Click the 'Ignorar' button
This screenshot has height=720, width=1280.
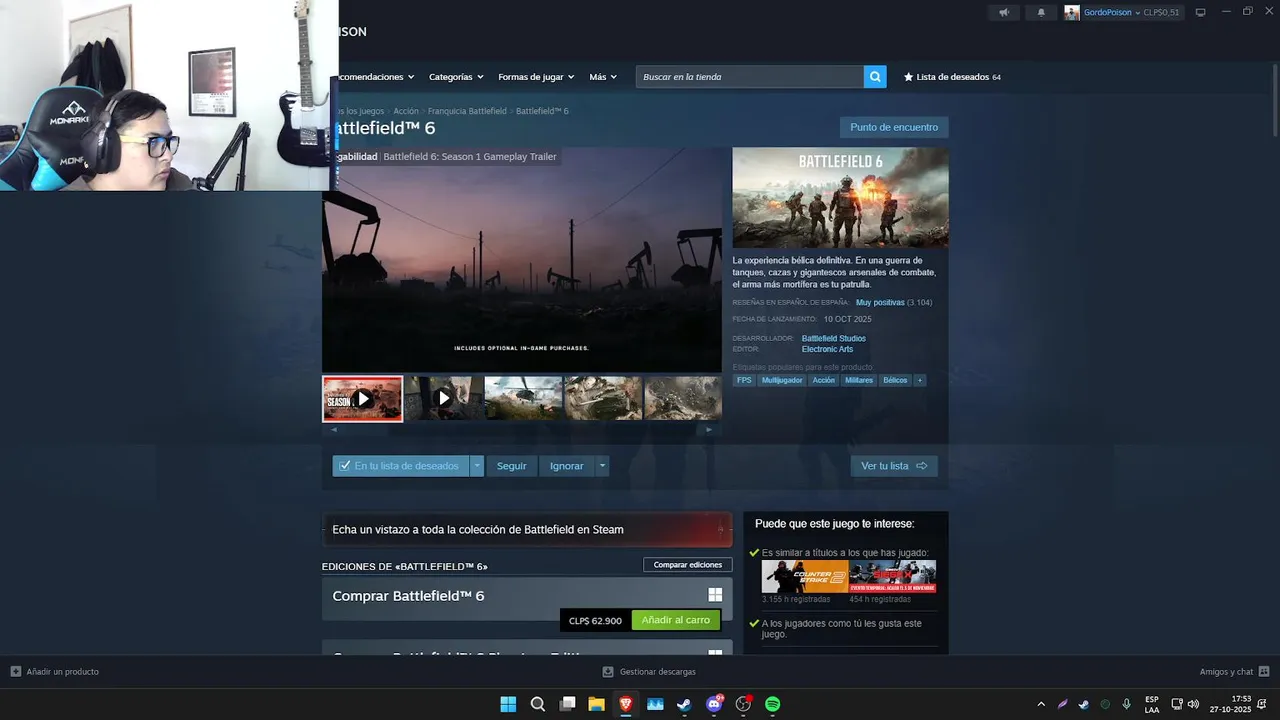[566, 466]
